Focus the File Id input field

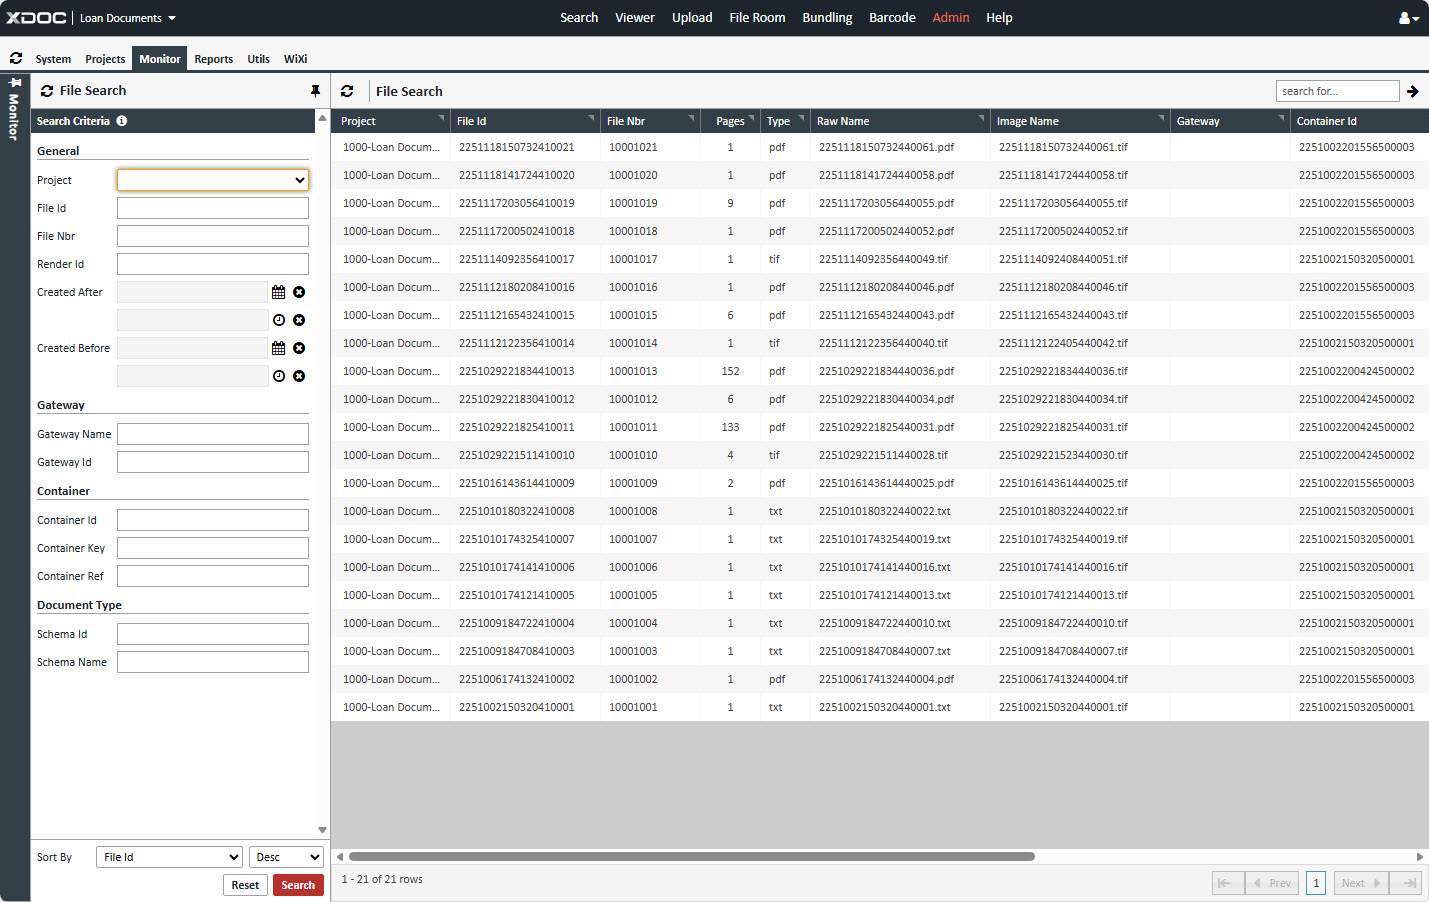coord(213,208)
